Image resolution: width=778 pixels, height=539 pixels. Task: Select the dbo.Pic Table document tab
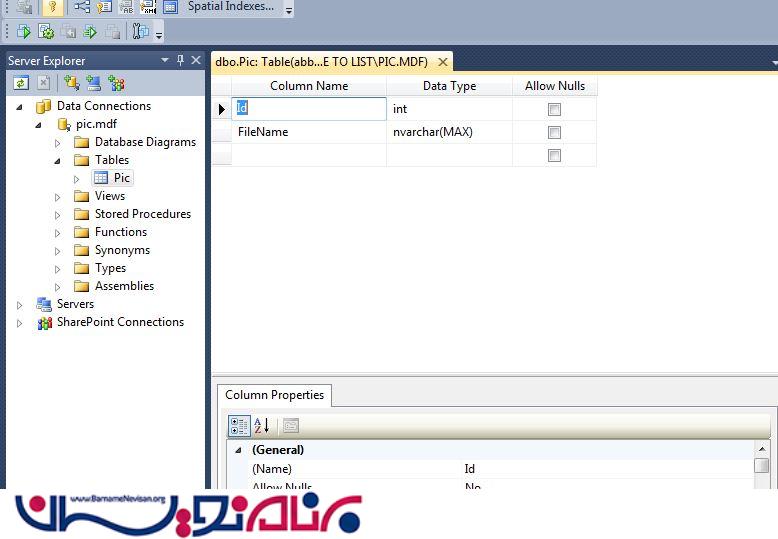click(322, 62)
